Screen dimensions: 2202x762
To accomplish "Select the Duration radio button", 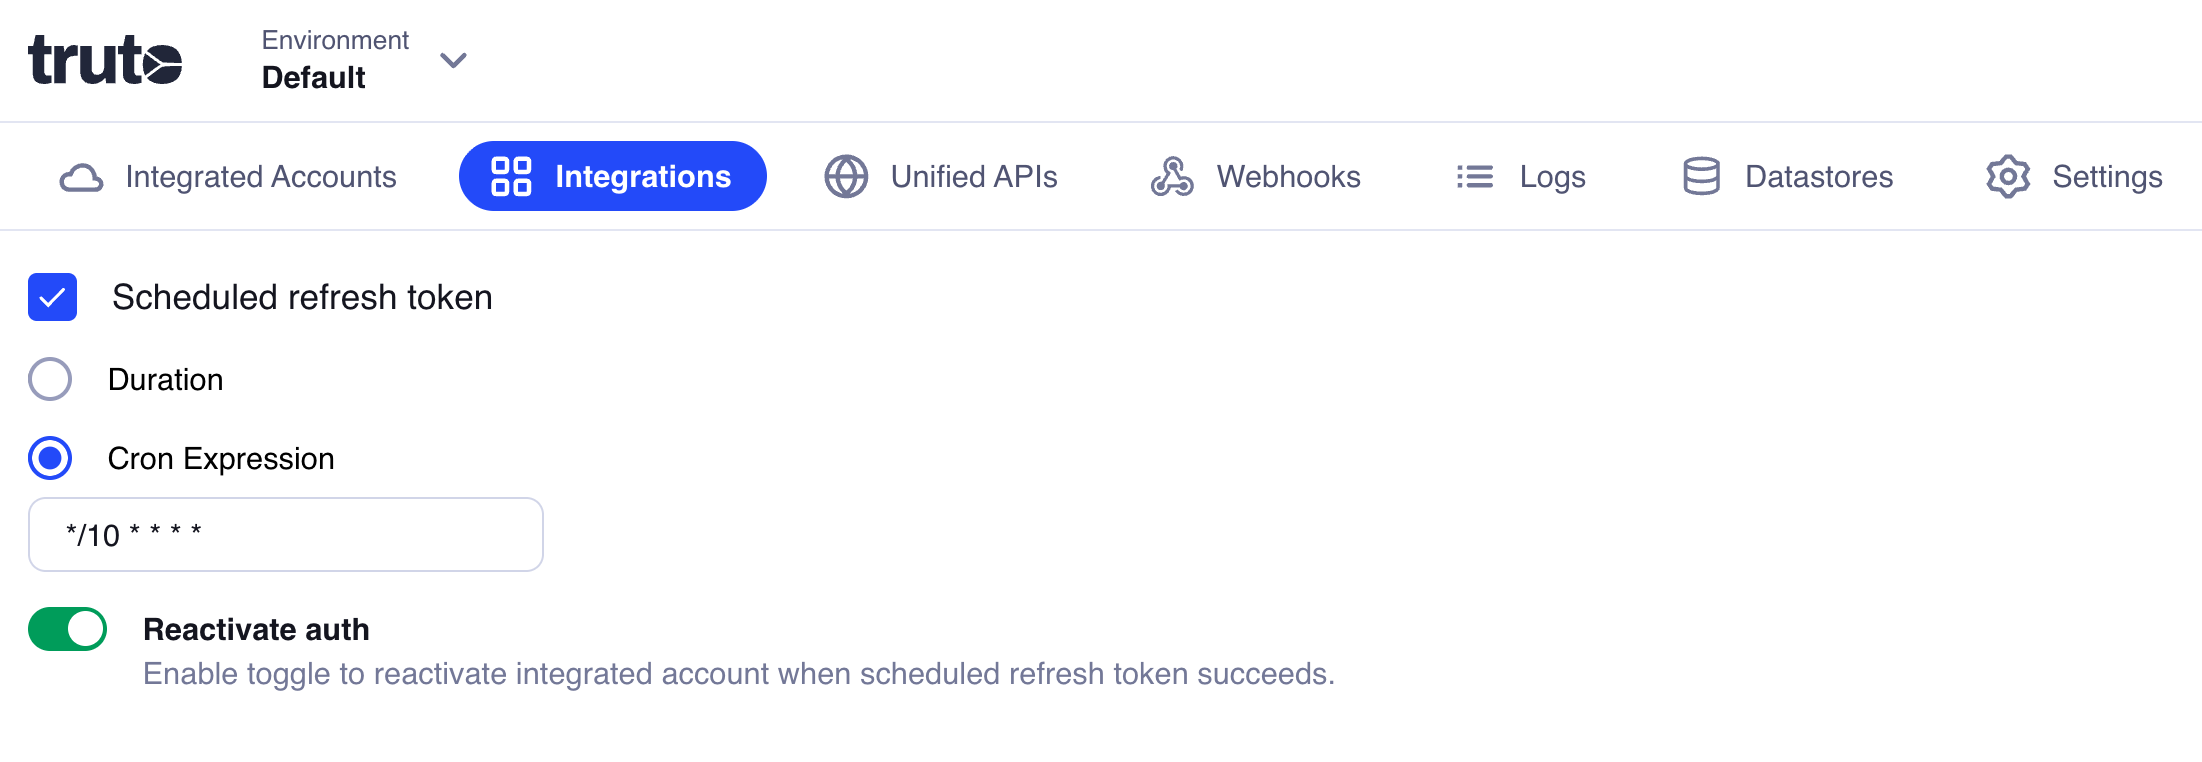I will [x=50, y=380].
